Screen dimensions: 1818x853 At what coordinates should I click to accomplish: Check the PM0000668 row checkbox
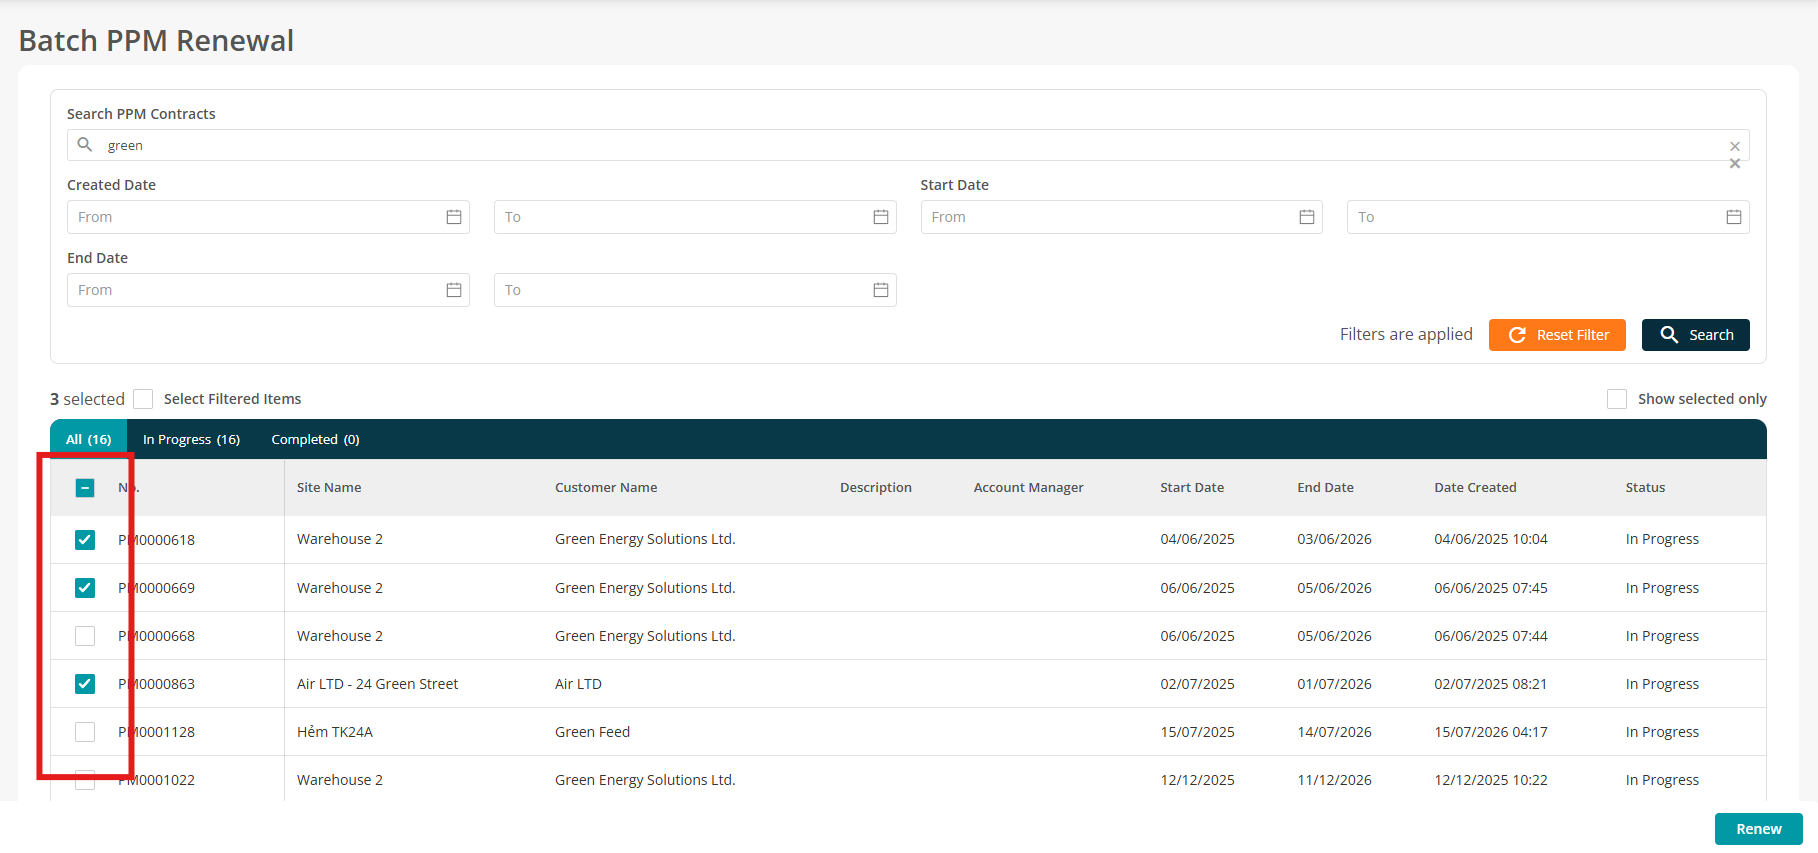(85, 636)
